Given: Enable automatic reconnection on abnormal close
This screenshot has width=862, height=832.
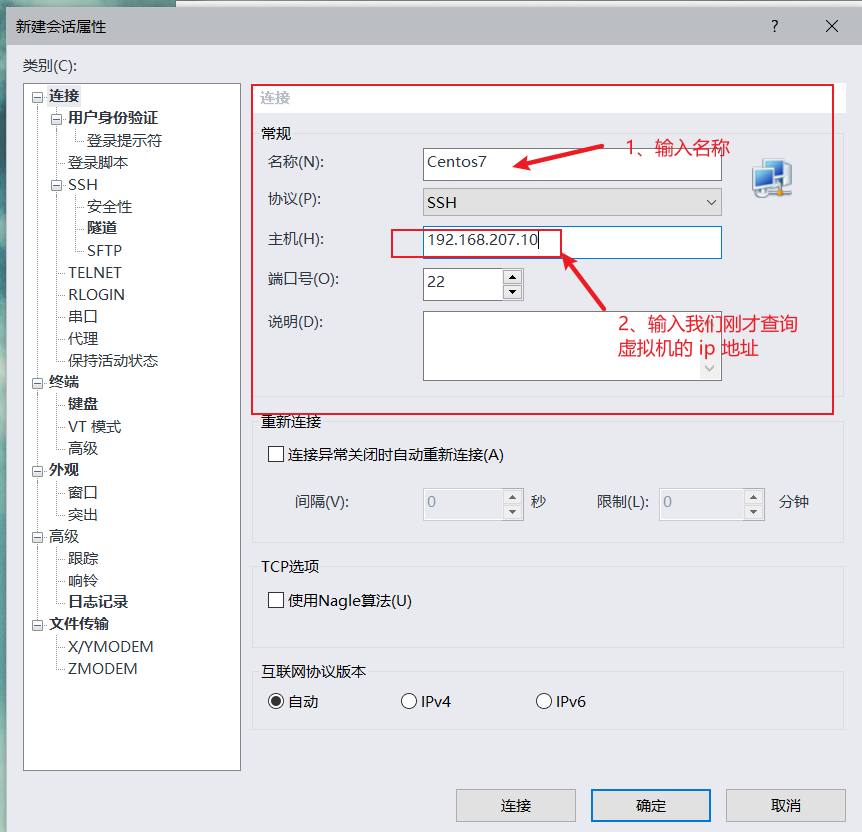Looking at the screenshot, I should 275,453.
